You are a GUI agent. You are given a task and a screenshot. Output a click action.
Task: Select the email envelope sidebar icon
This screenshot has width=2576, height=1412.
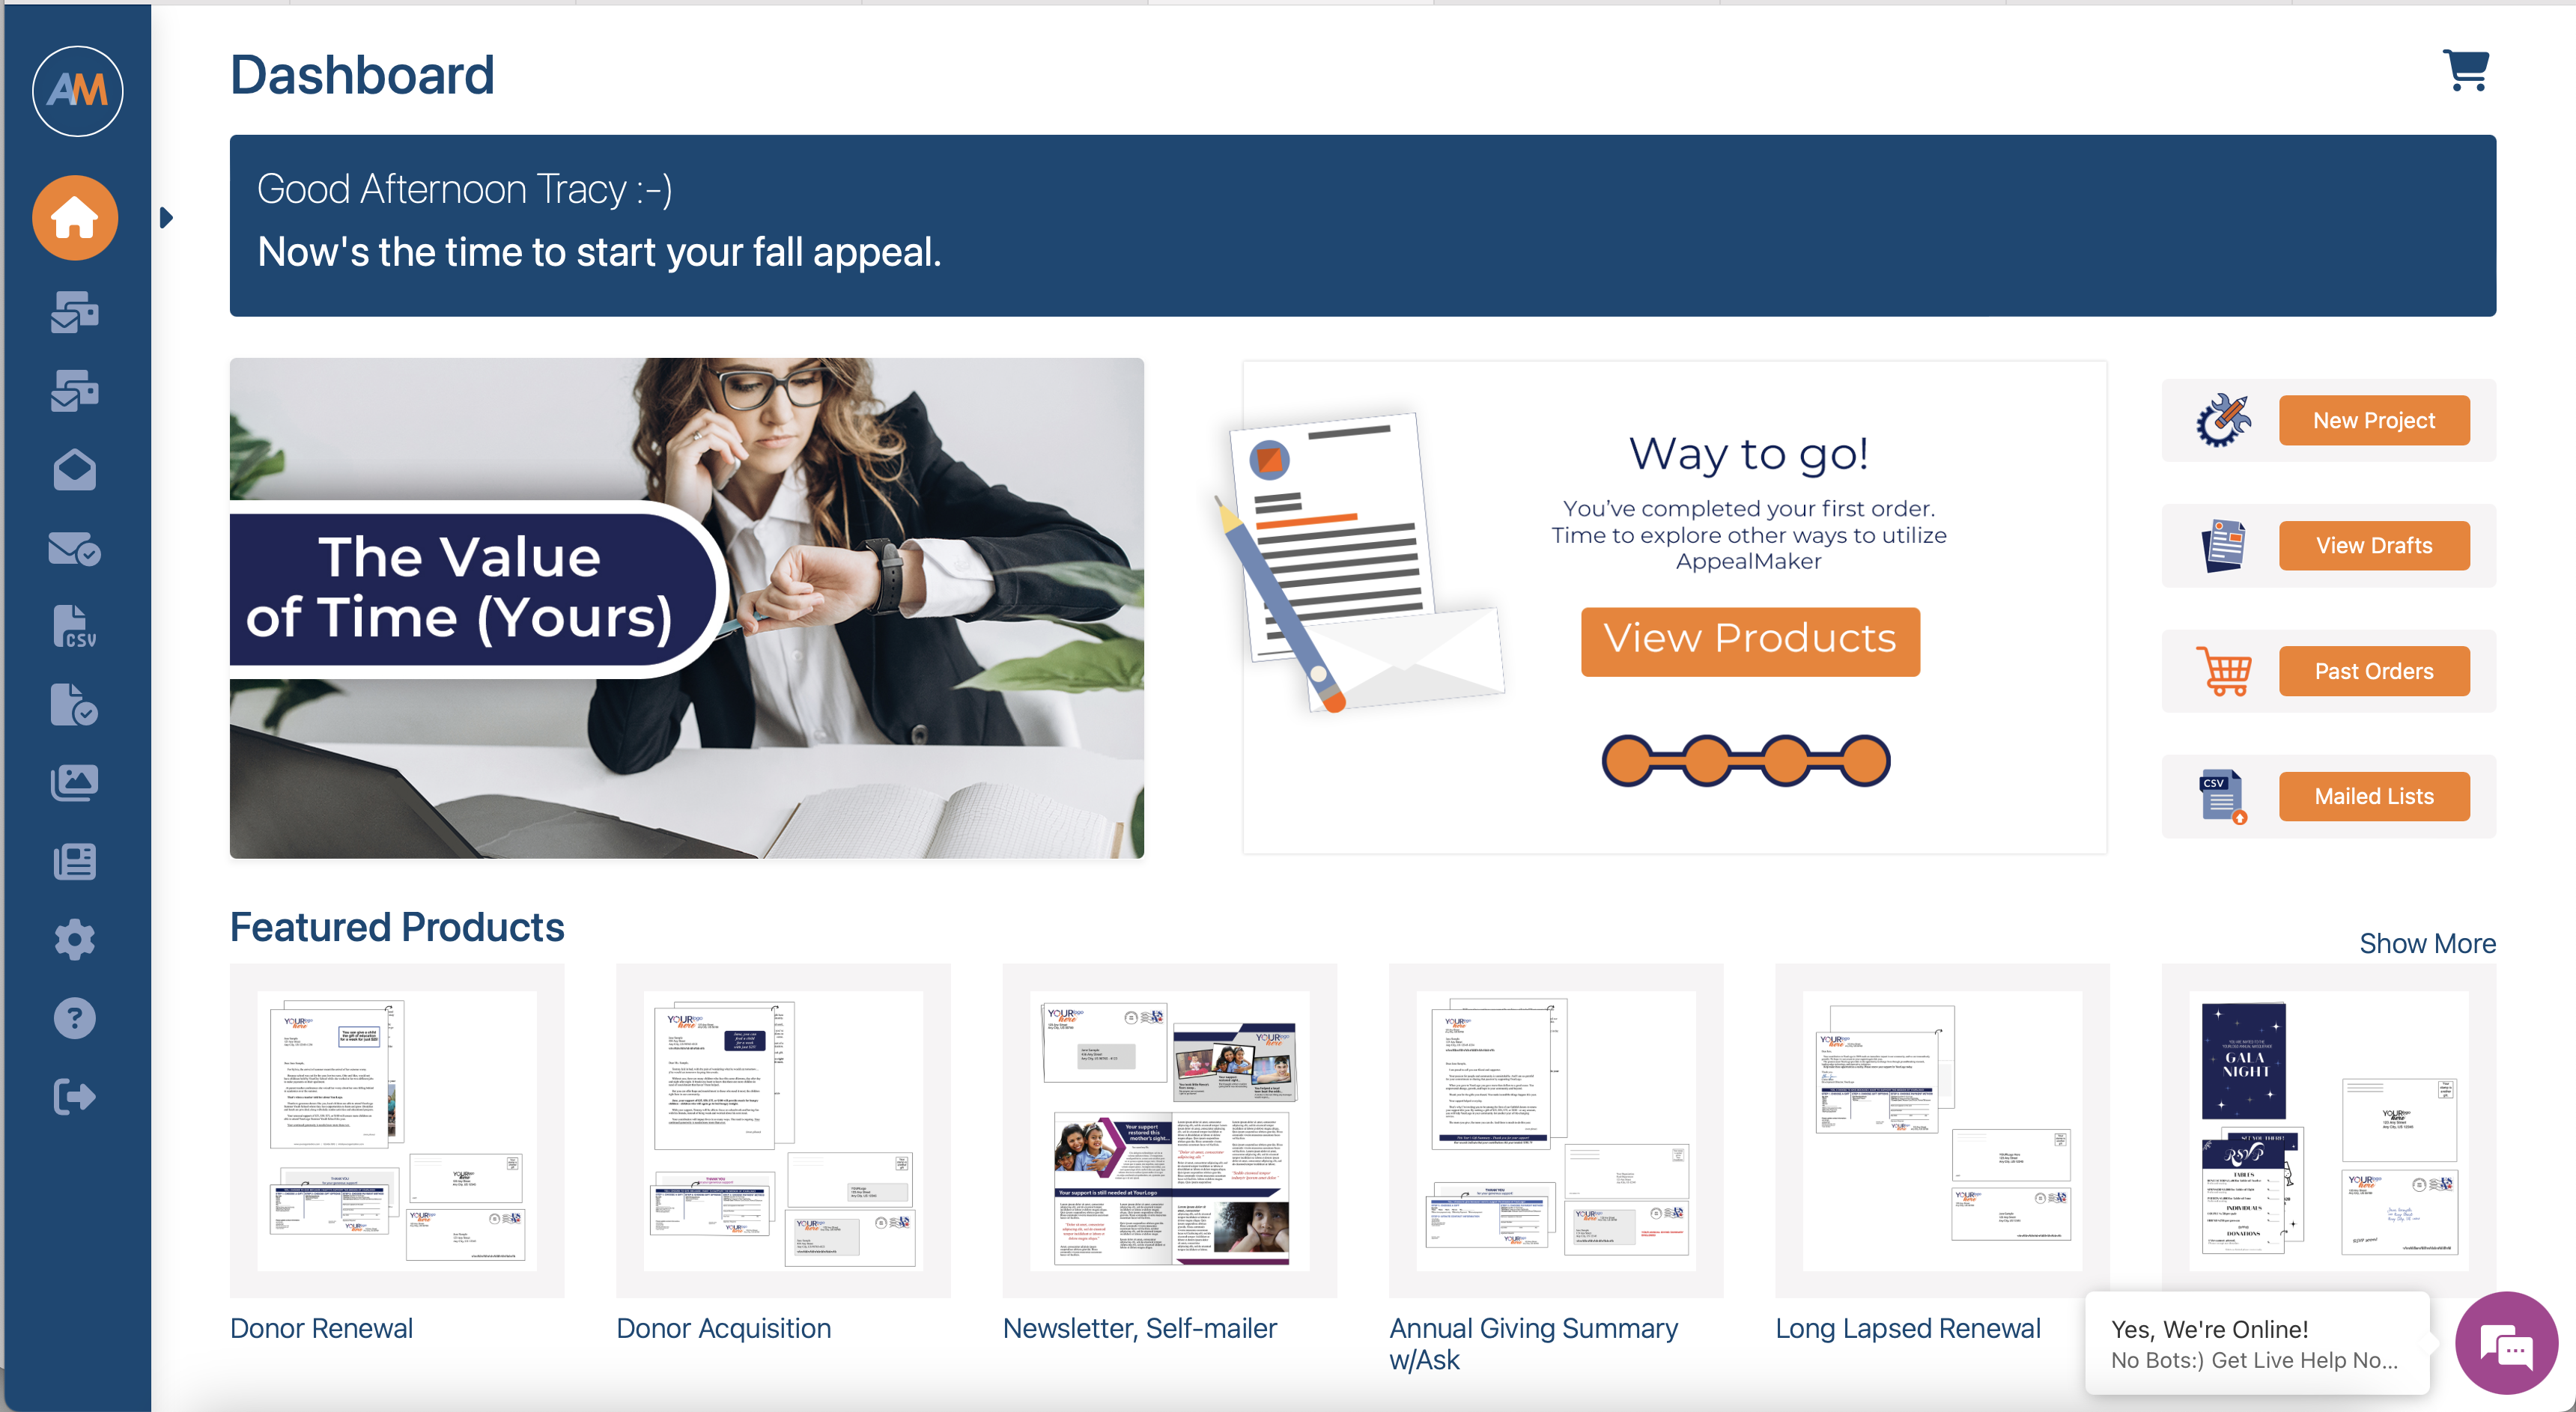coord(75,468)
